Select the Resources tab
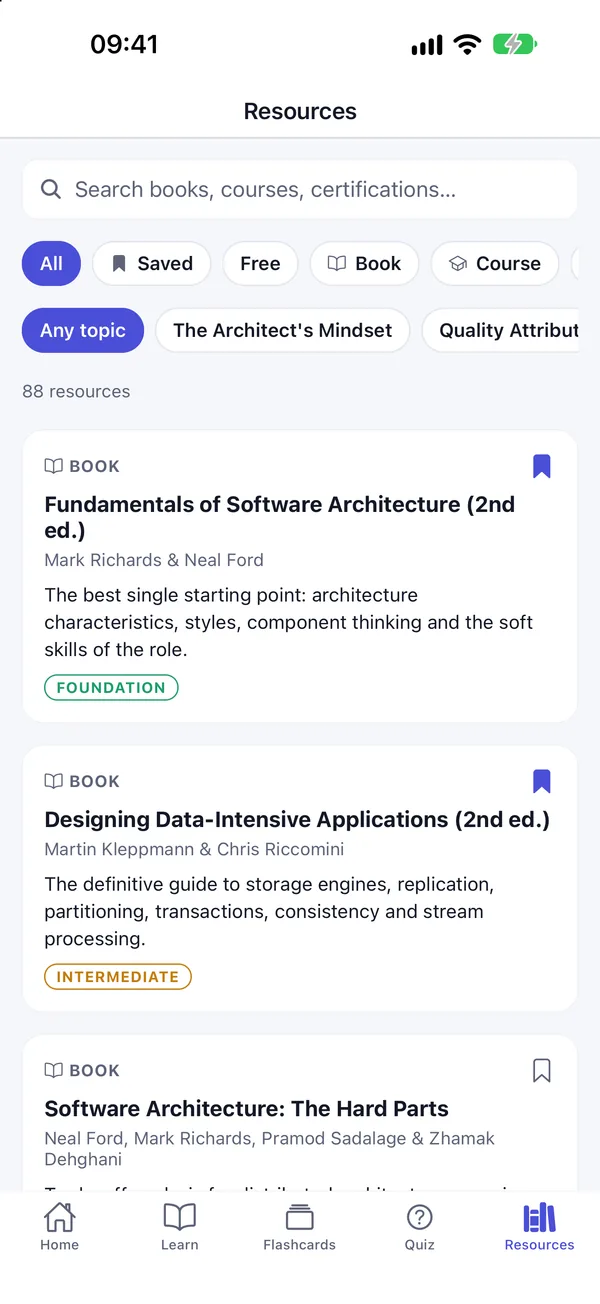 [539, 1226]
